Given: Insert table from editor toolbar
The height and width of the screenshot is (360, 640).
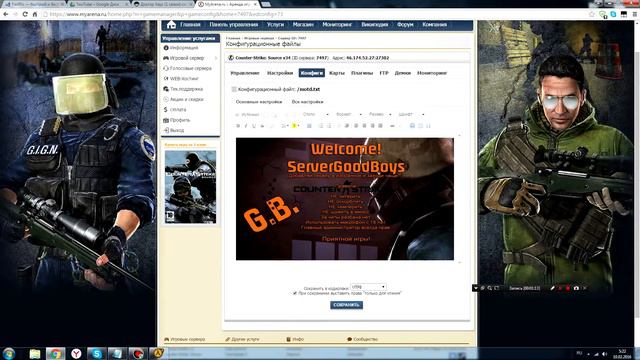Looking at the screenshot, I should pos(309,126).
